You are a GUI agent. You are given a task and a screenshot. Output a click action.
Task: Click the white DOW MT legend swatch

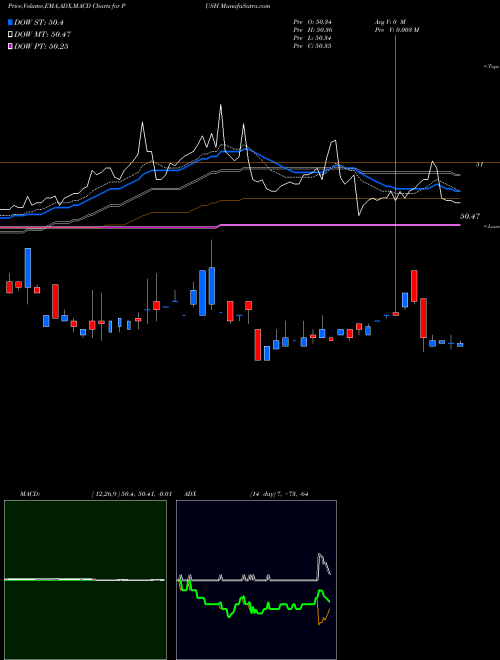point(10,35)
